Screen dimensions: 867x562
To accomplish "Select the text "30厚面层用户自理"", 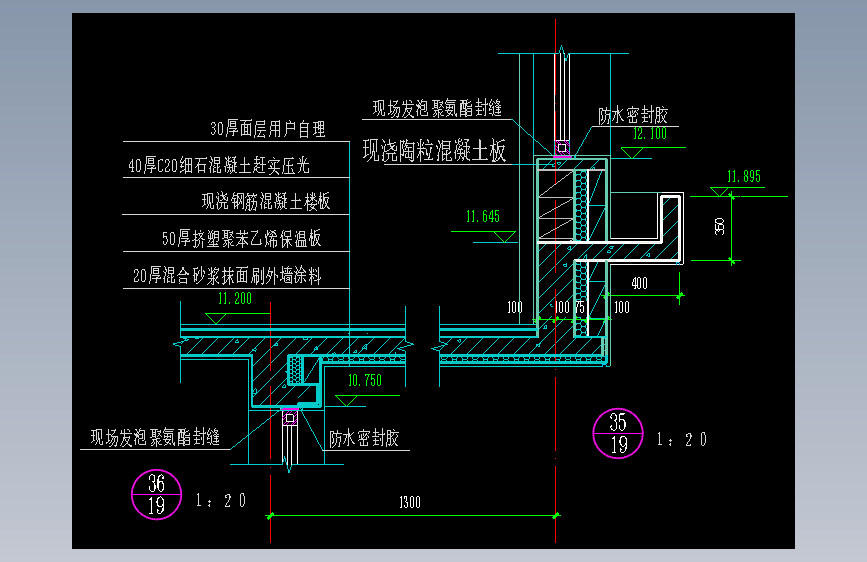I will tap(268, 129).
